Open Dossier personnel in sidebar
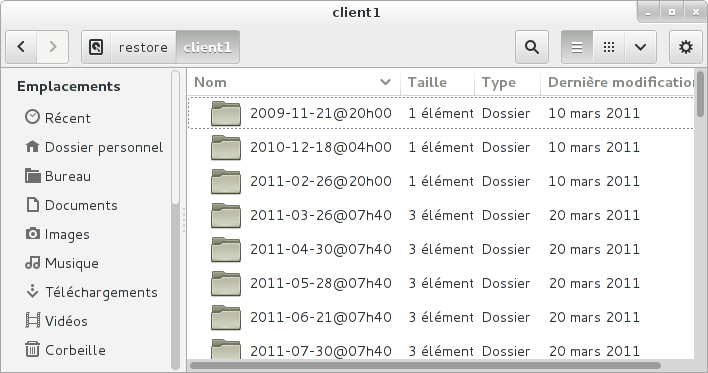The width and height of the screenshot is (708, 373). [x=94, y=147]
